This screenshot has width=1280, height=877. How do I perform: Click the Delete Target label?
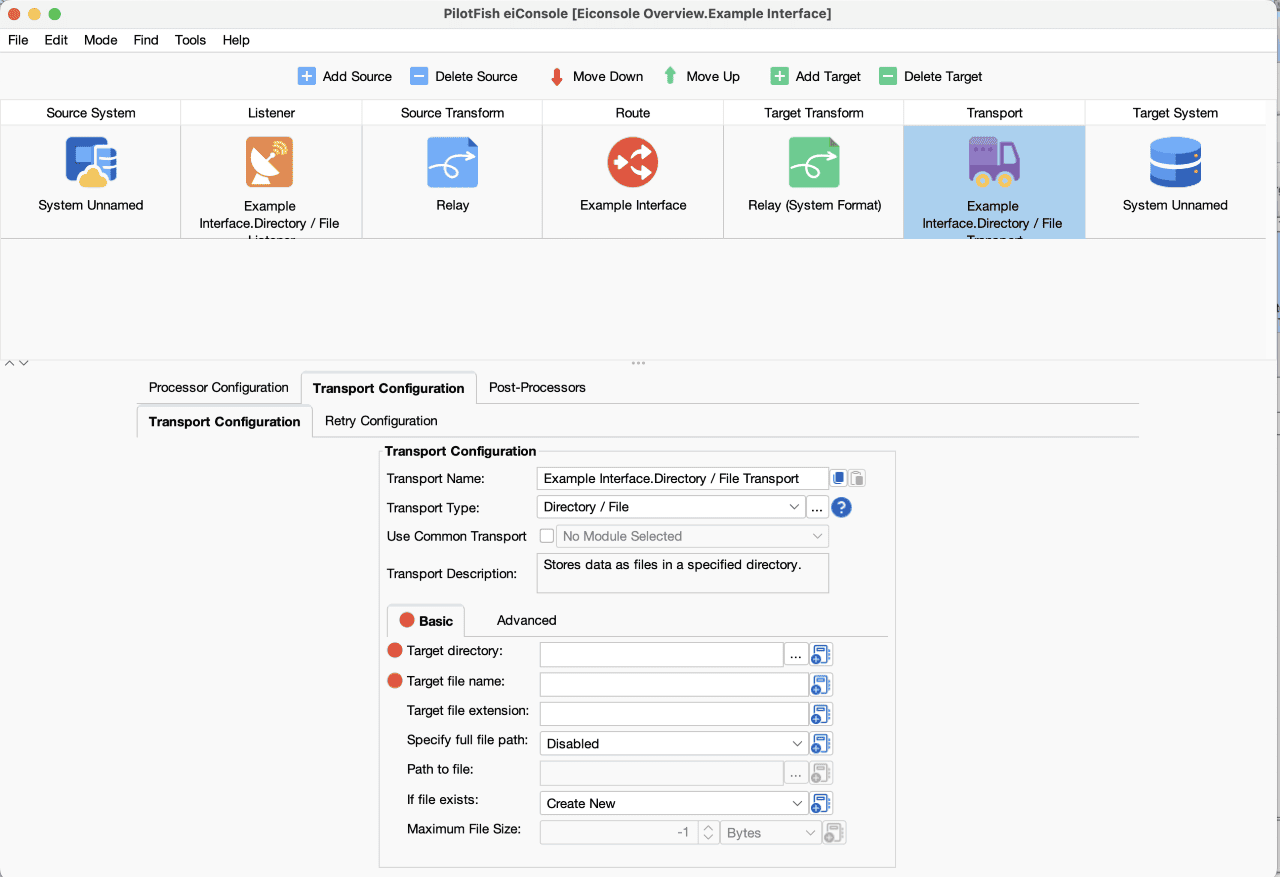[x=943, y=76]
